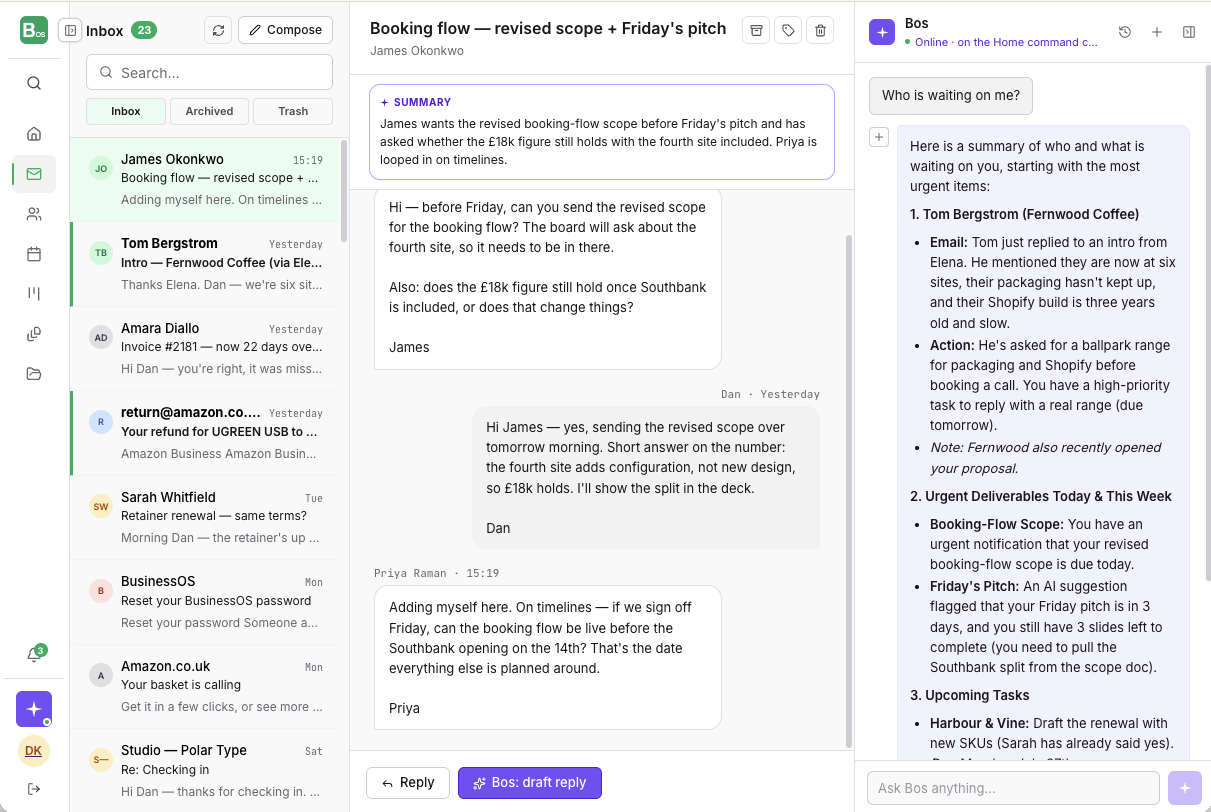
Task: Open the Files folder icon in sidebar
Action: (x=34, y=374)
